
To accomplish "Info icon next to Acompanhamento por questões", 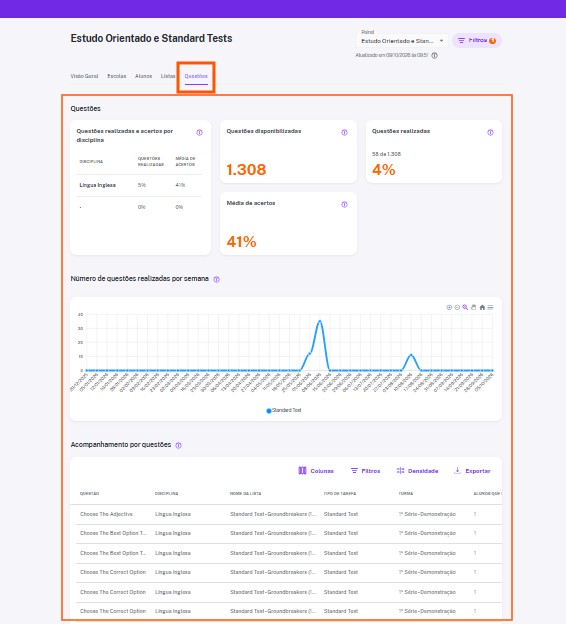I will (x=178, y=445).
